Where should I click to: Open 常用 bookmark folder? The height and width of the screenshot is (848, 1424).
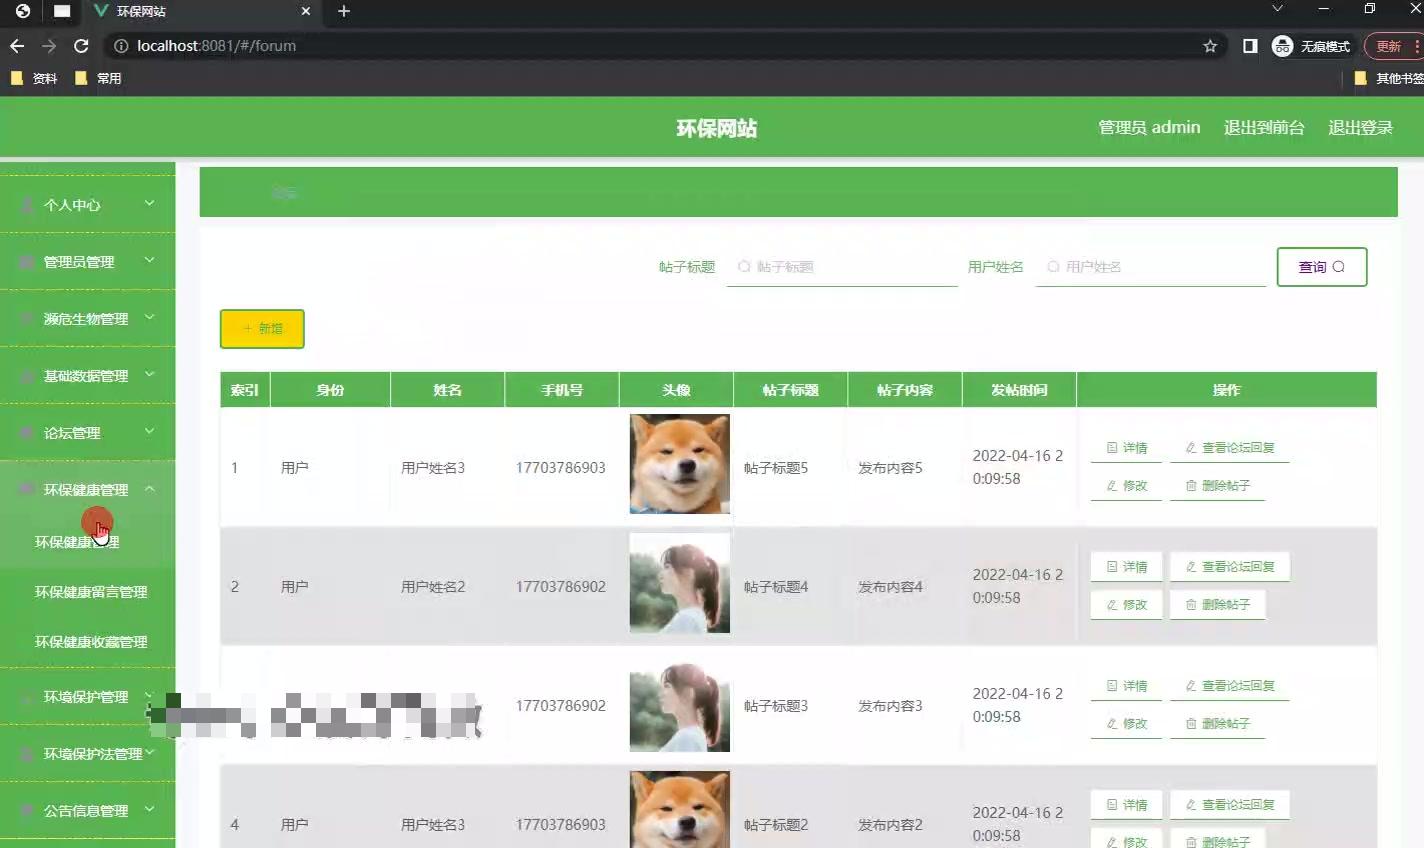click(x=98, y=78)
